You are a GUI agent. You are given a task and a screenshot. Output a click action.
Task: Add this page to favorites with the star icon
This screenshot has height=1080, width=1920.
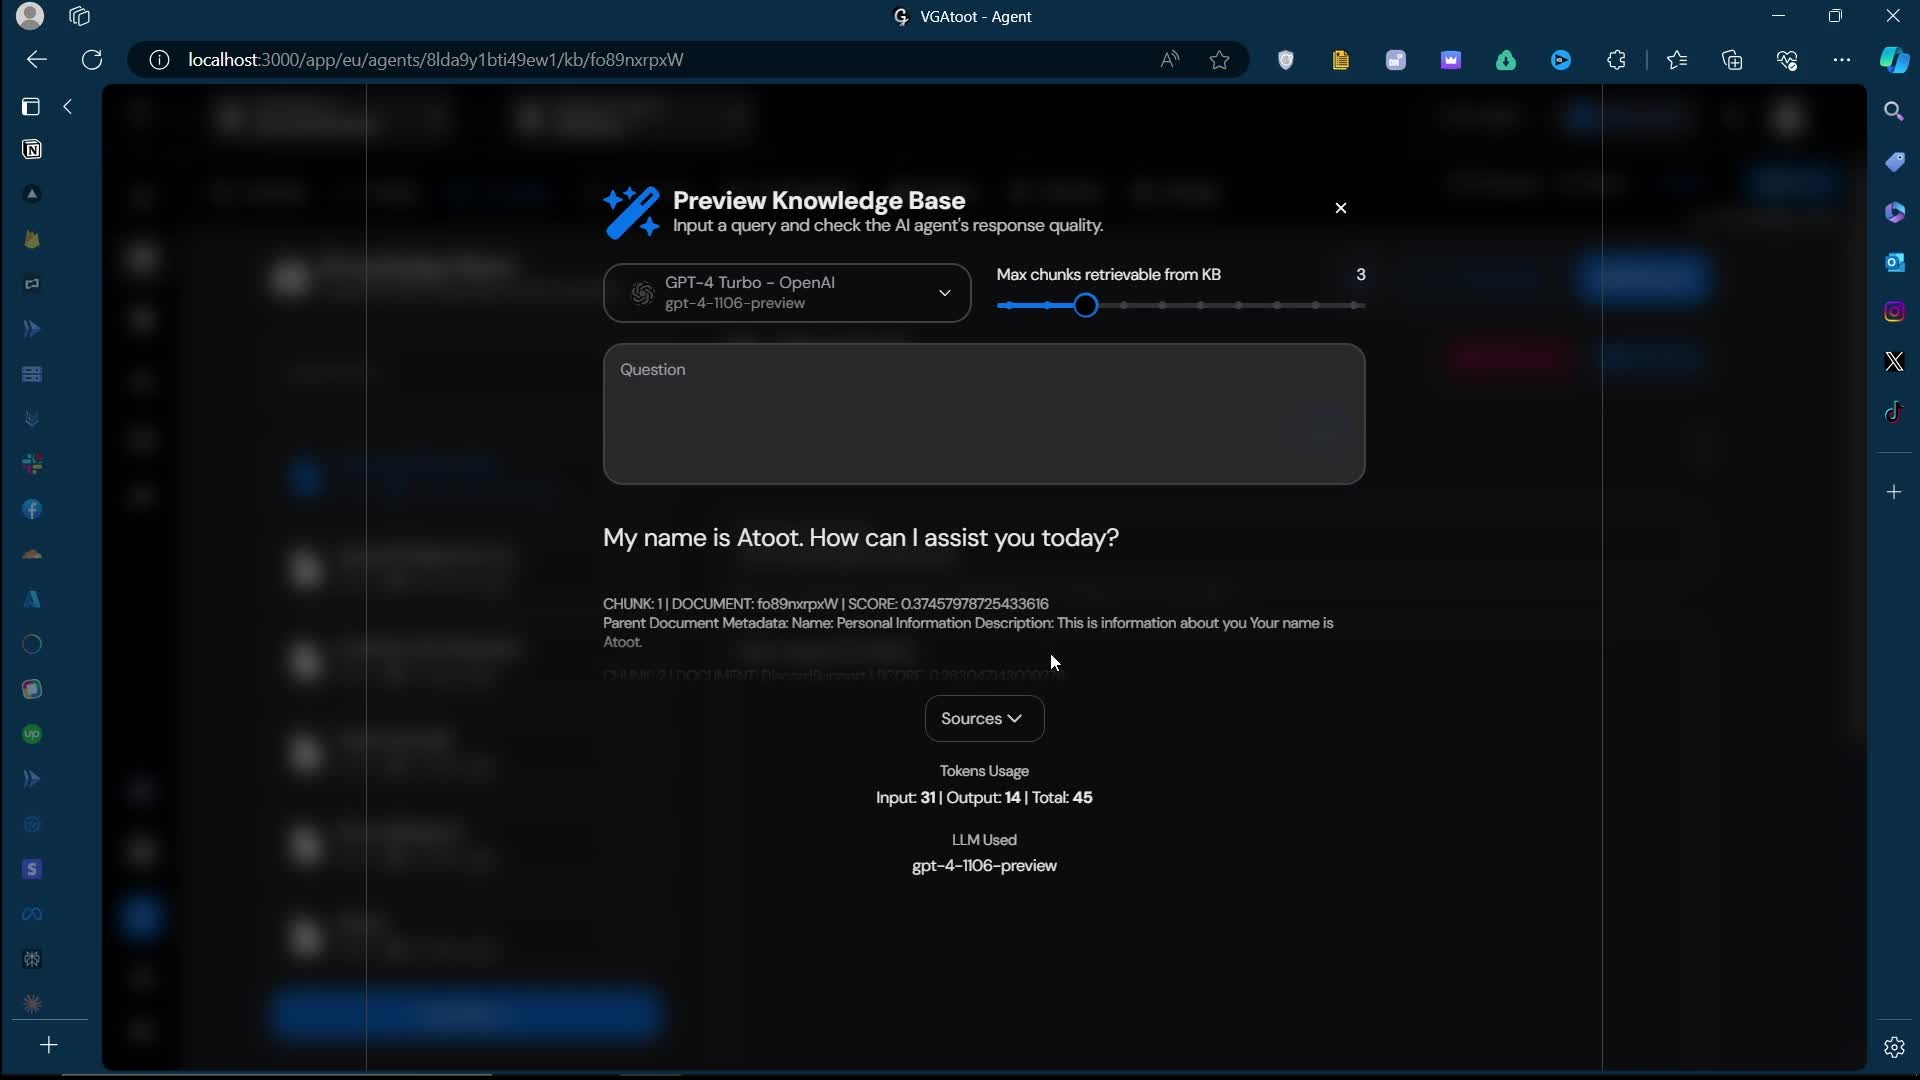coord(1219,60)
